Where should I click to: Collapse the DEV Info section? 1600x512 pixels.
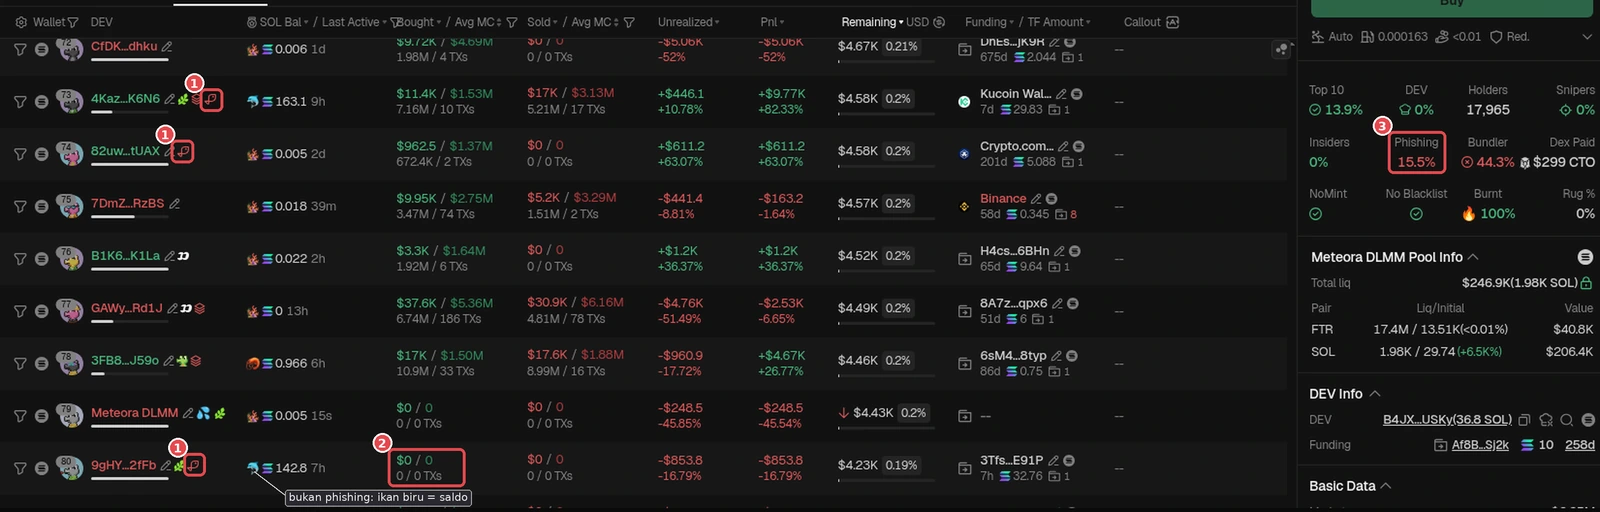click(x=1375, y=394)
